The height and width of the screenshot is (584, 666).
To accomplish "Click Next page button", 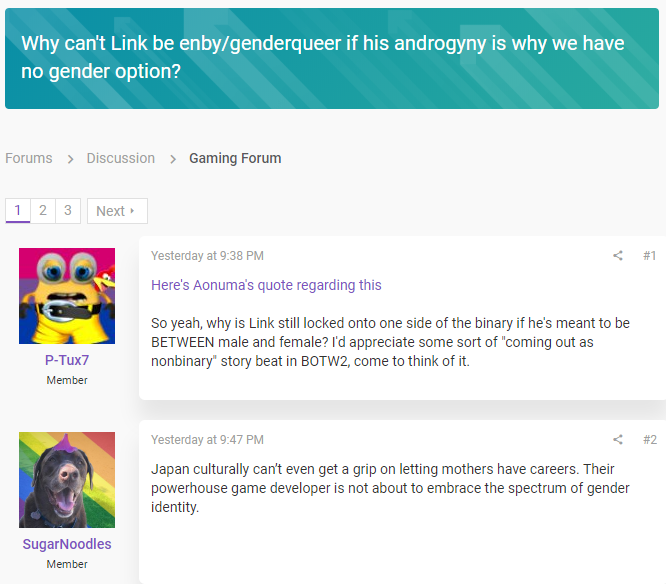I will point(117,211).
